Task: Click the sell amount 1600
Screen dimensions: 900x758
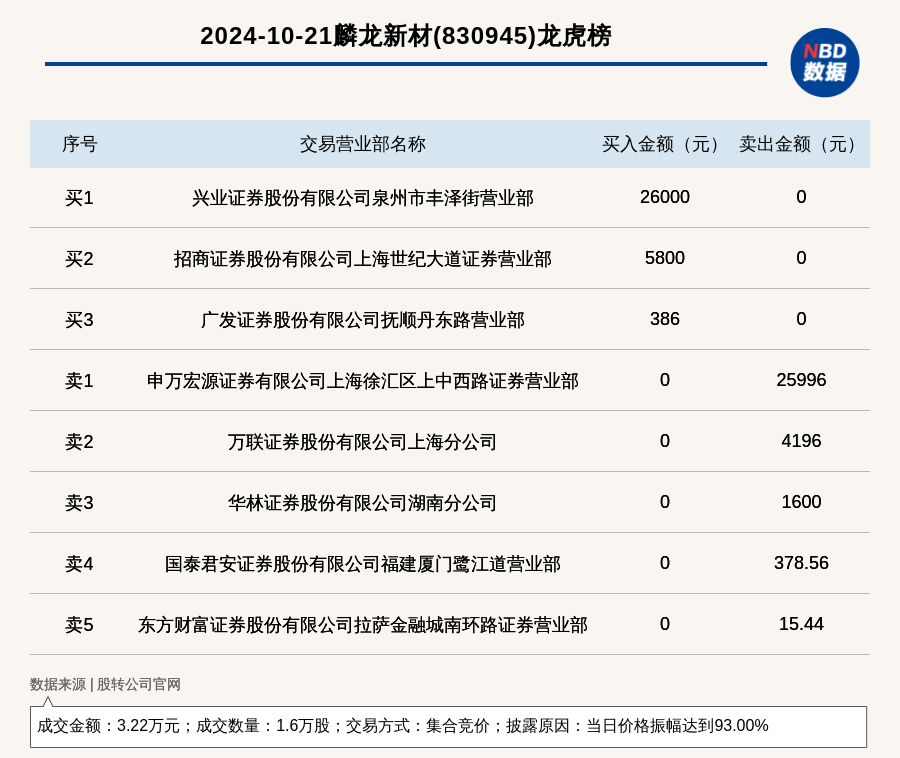Action: tap(801, 502)
